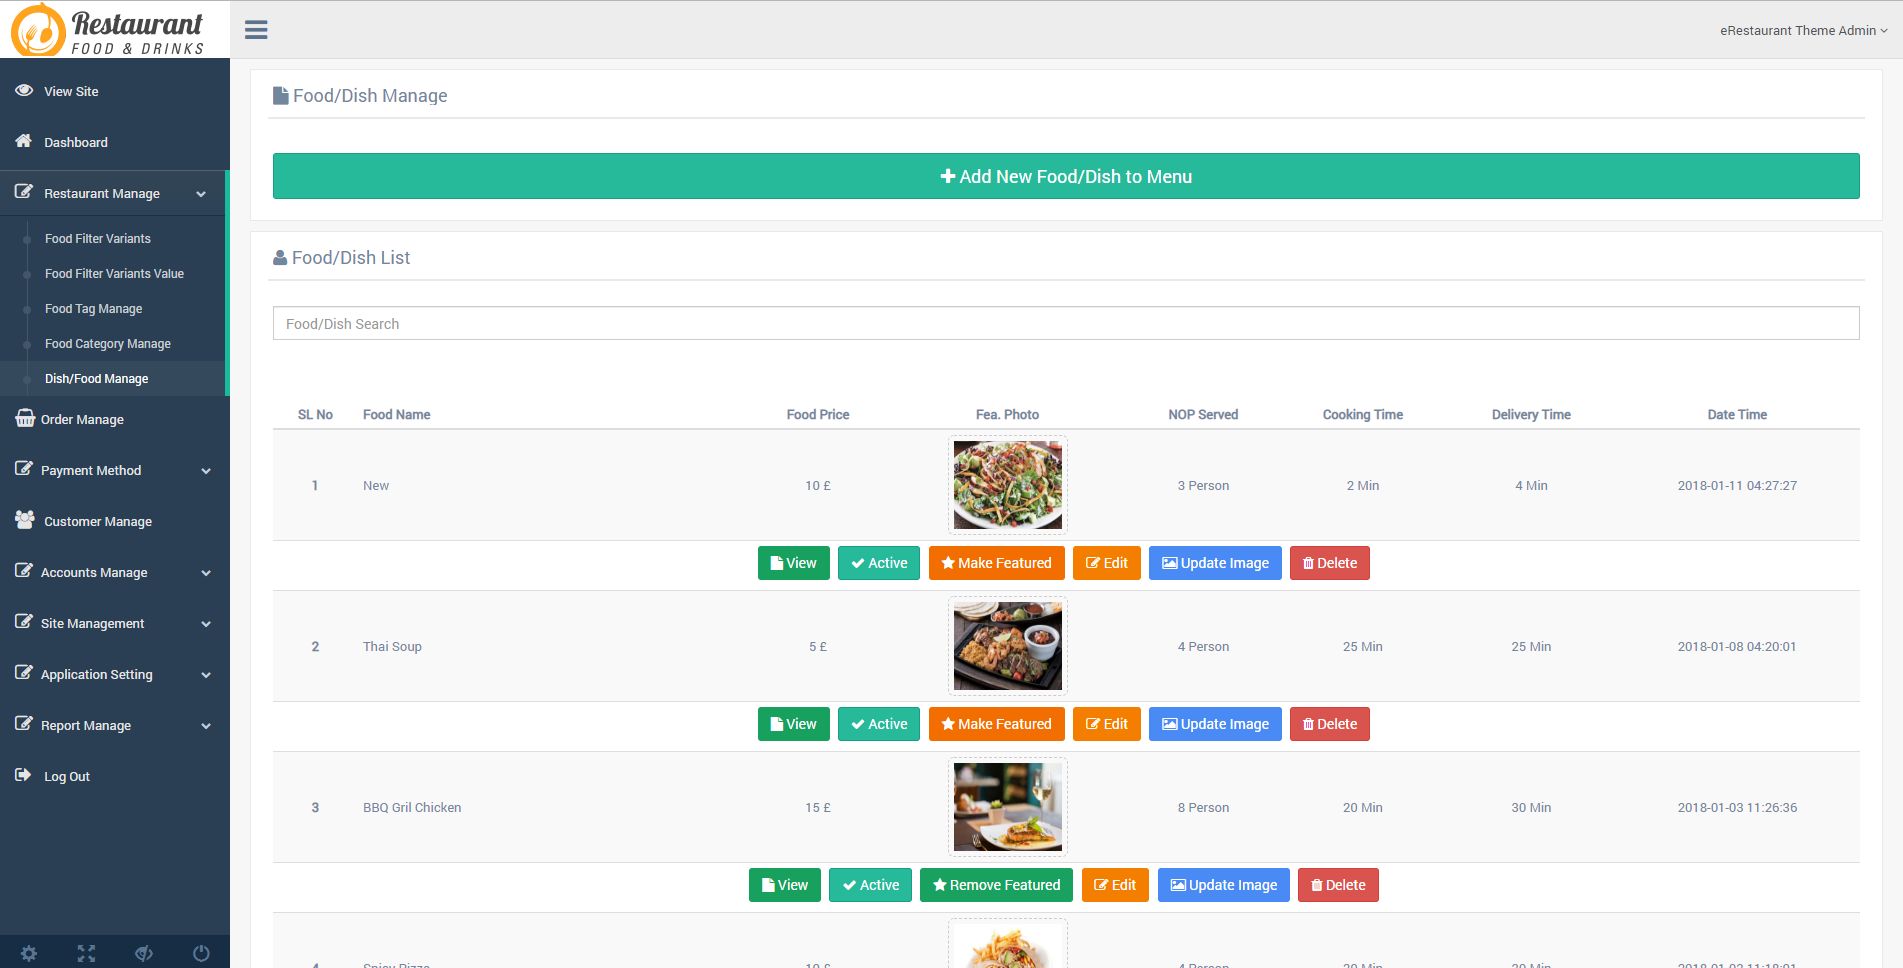Toggle fullscreen using the expand icon in sidebar footer
Screen dimensions: 1903x968
tap(86, 953)
